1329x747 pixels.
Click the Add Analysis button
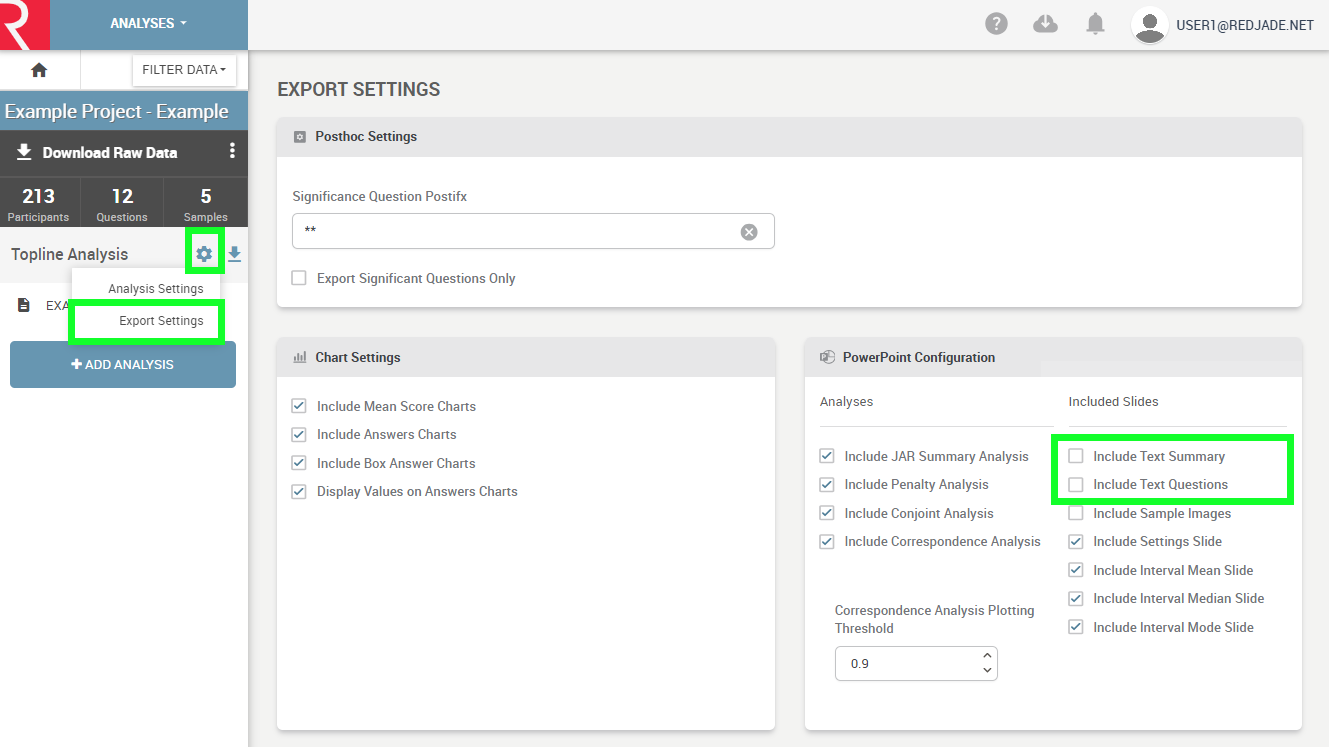(123, 365)
